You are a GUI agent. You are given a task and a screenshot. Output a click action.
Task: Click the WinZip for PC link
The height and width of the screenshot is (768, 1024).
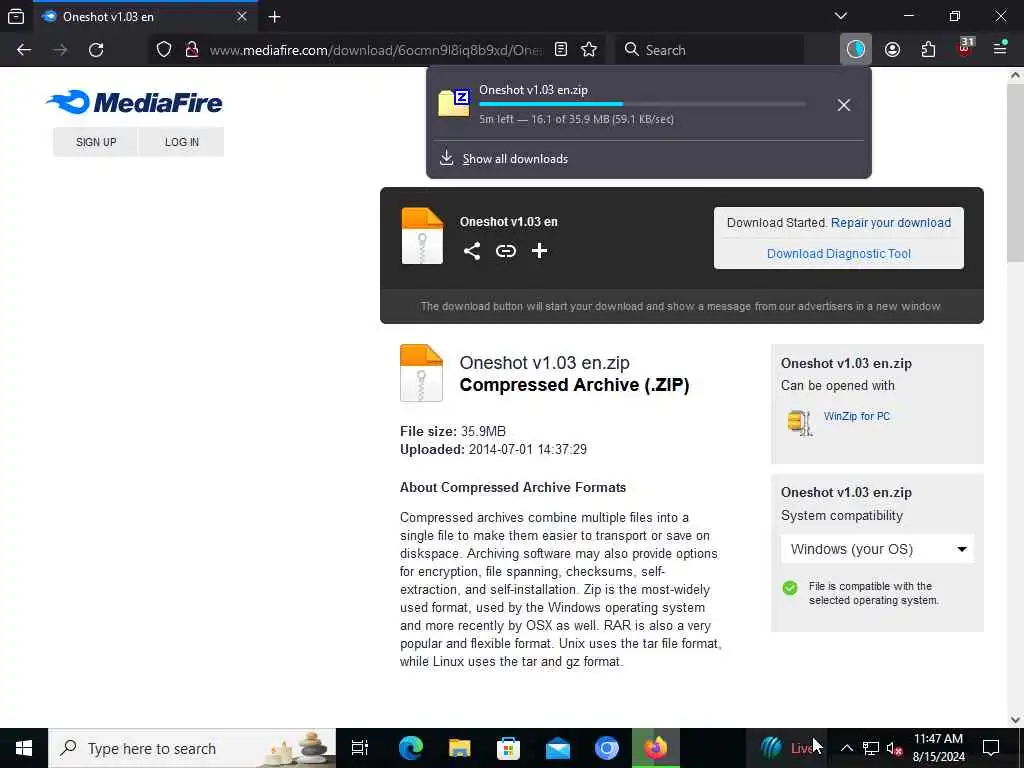[x=857, y=416]
